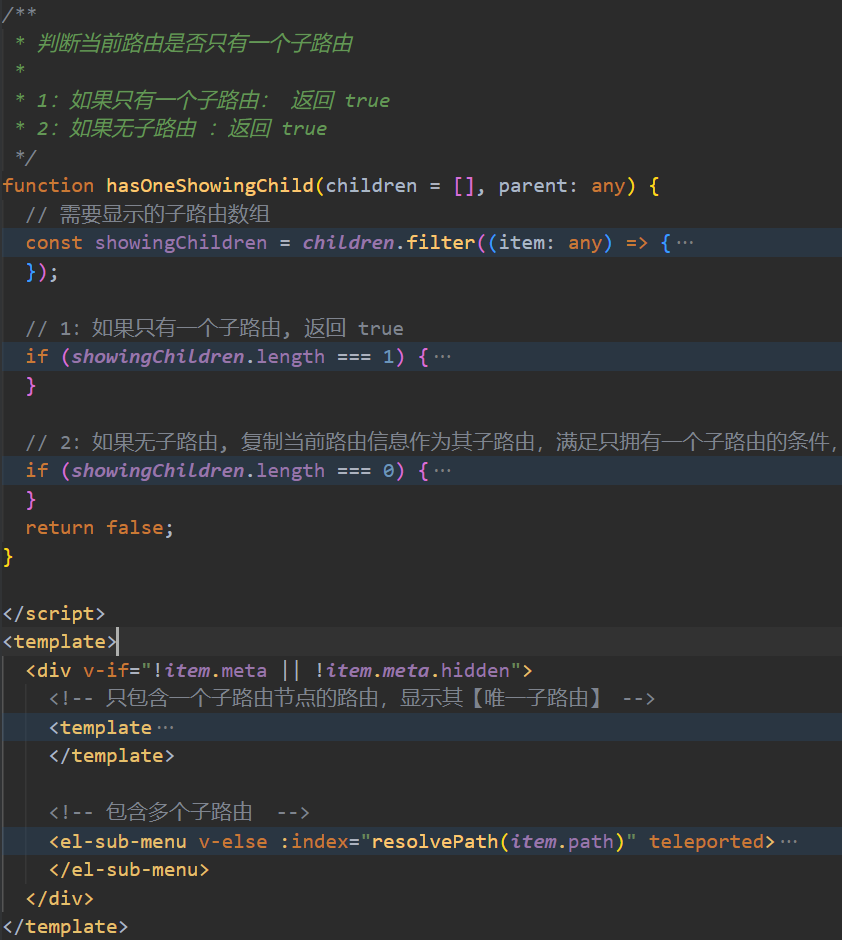Expand the folded children.filter callback body
This screenshot has height=940, width=842.
click(x=685, y=243)
